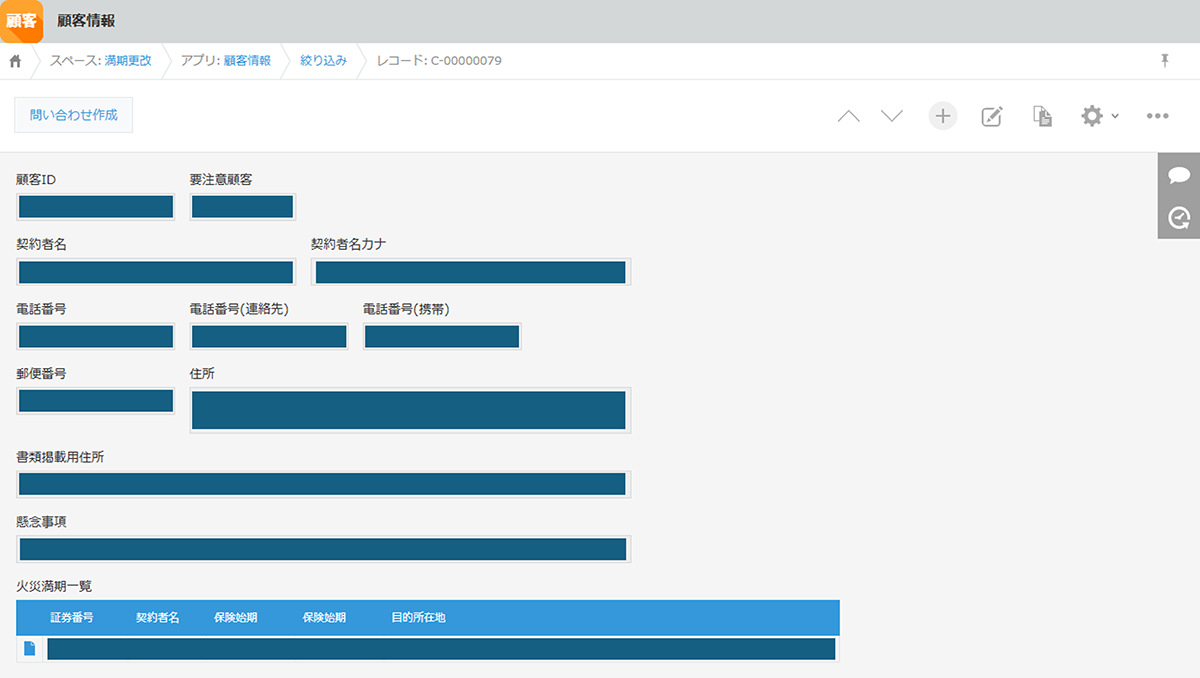
Task: Open the three-dot more options menu
Action: click(x=1157, y=116)
